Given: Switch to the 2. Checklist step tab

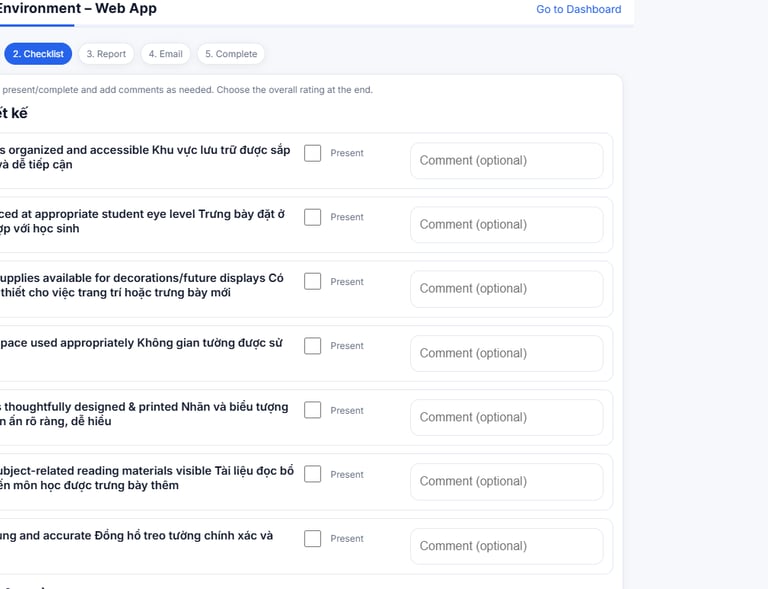Looking at the screenshot, I should click(x=38, y=54).
